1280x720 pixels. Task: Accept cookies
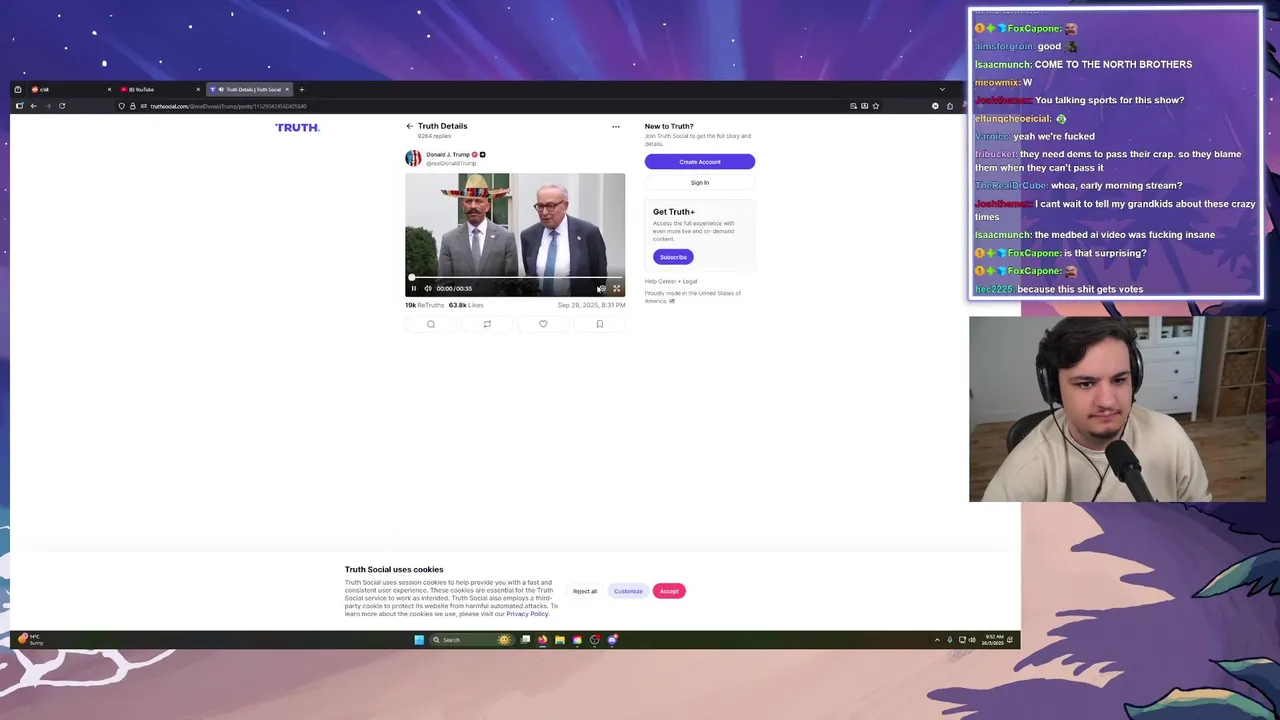point(669,591)
